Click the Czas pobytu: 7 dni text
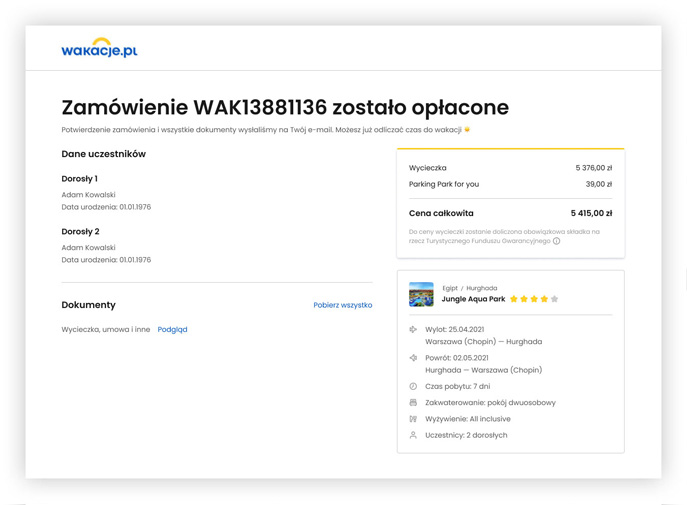 457,386
